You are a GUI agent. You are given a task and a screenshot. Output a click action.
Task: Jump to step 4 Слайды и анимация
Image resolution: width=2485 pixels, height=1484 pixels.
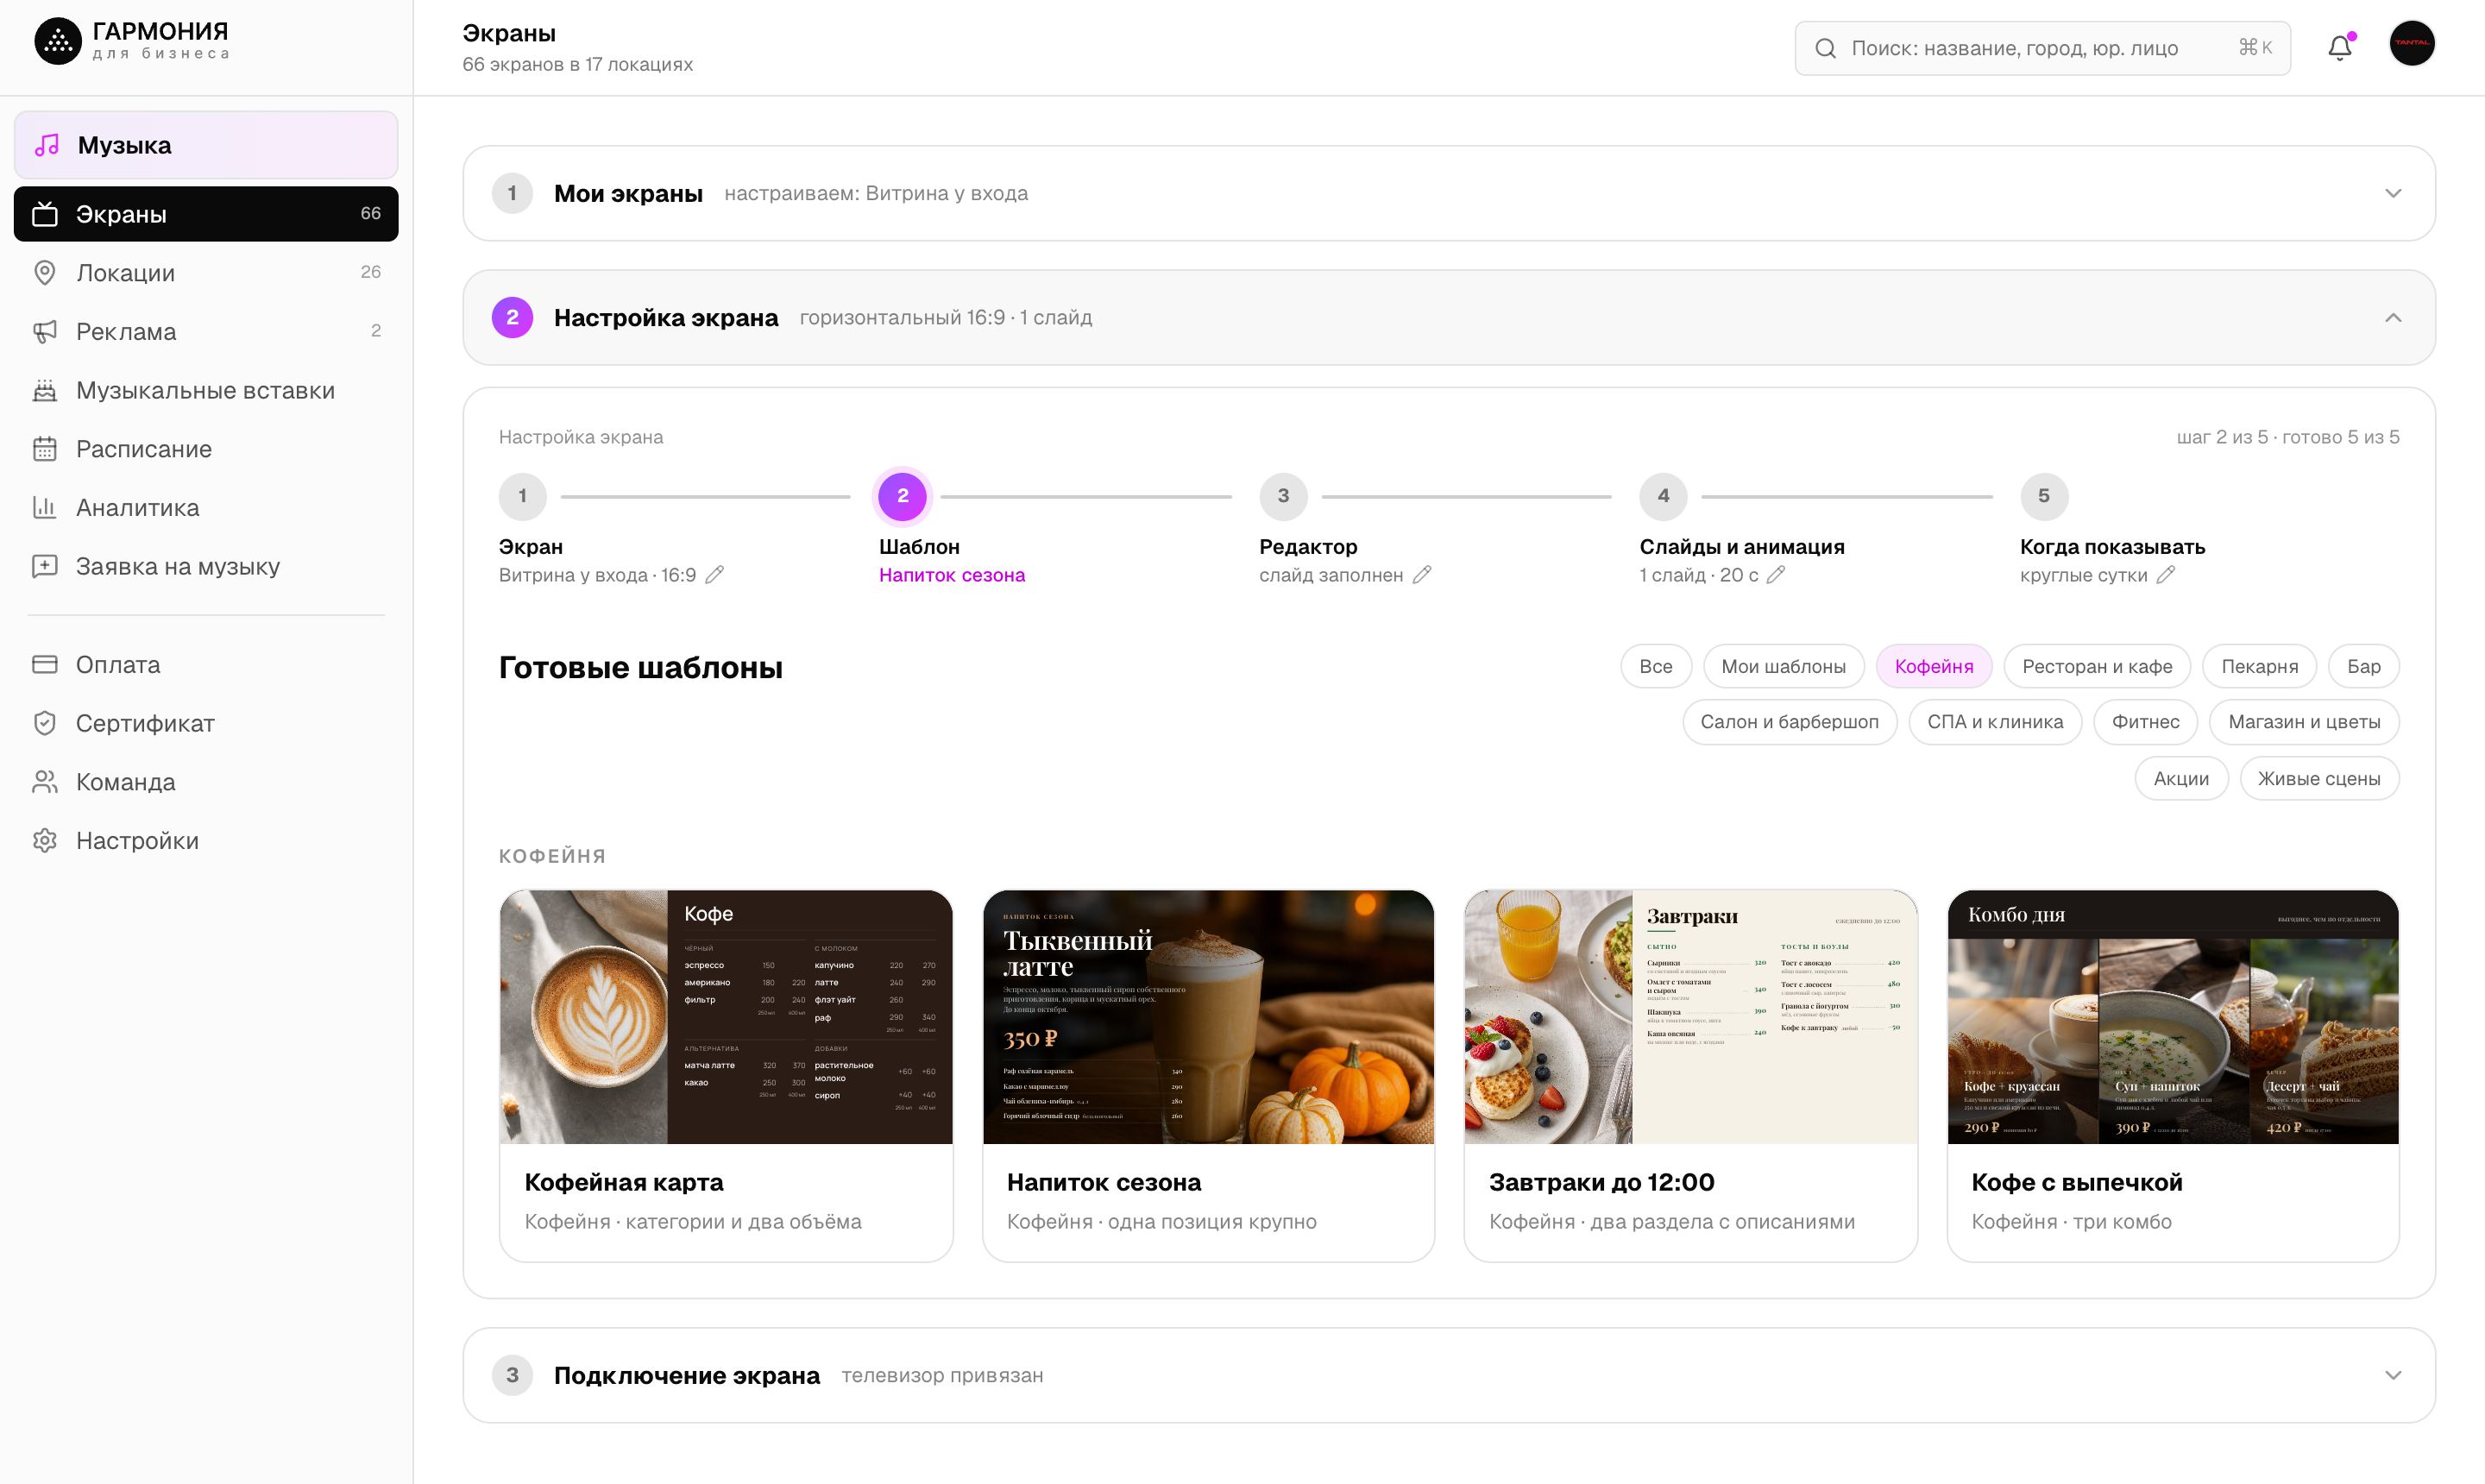pyautogui.click(x=1663, y=496)
